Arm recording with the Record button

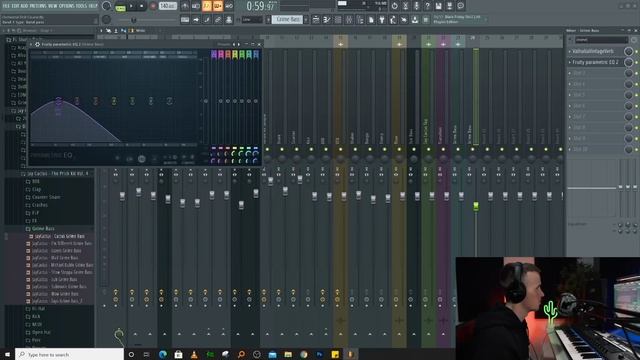tap(153, 6)
